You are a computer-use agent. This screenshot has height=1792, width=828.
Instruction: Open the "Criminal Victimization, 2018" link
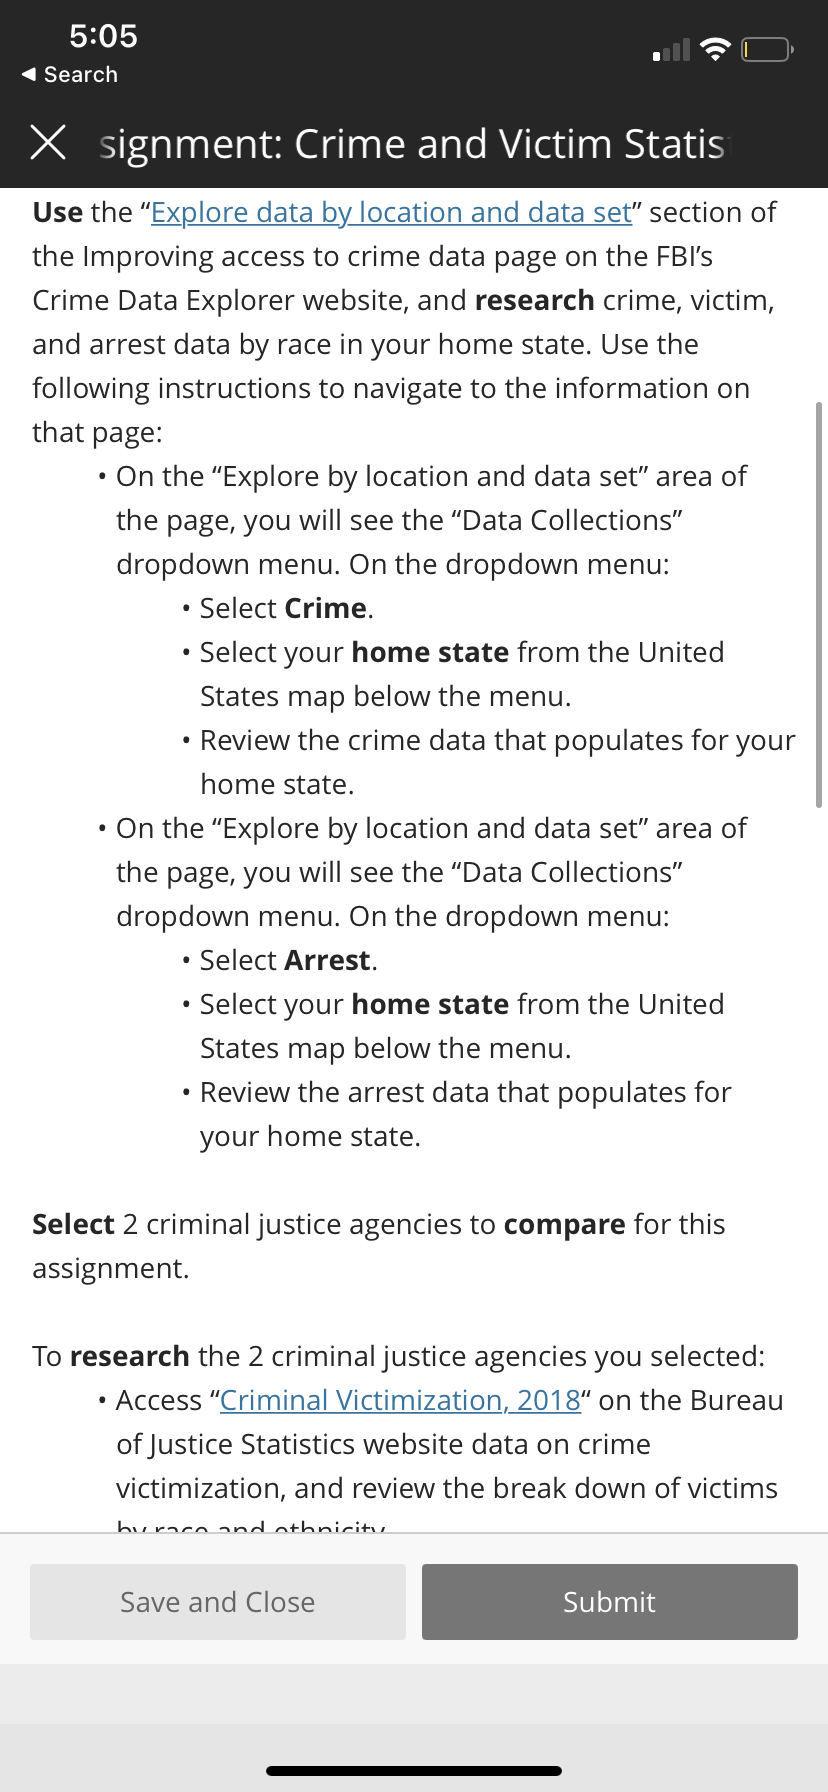click(400, 1400)
